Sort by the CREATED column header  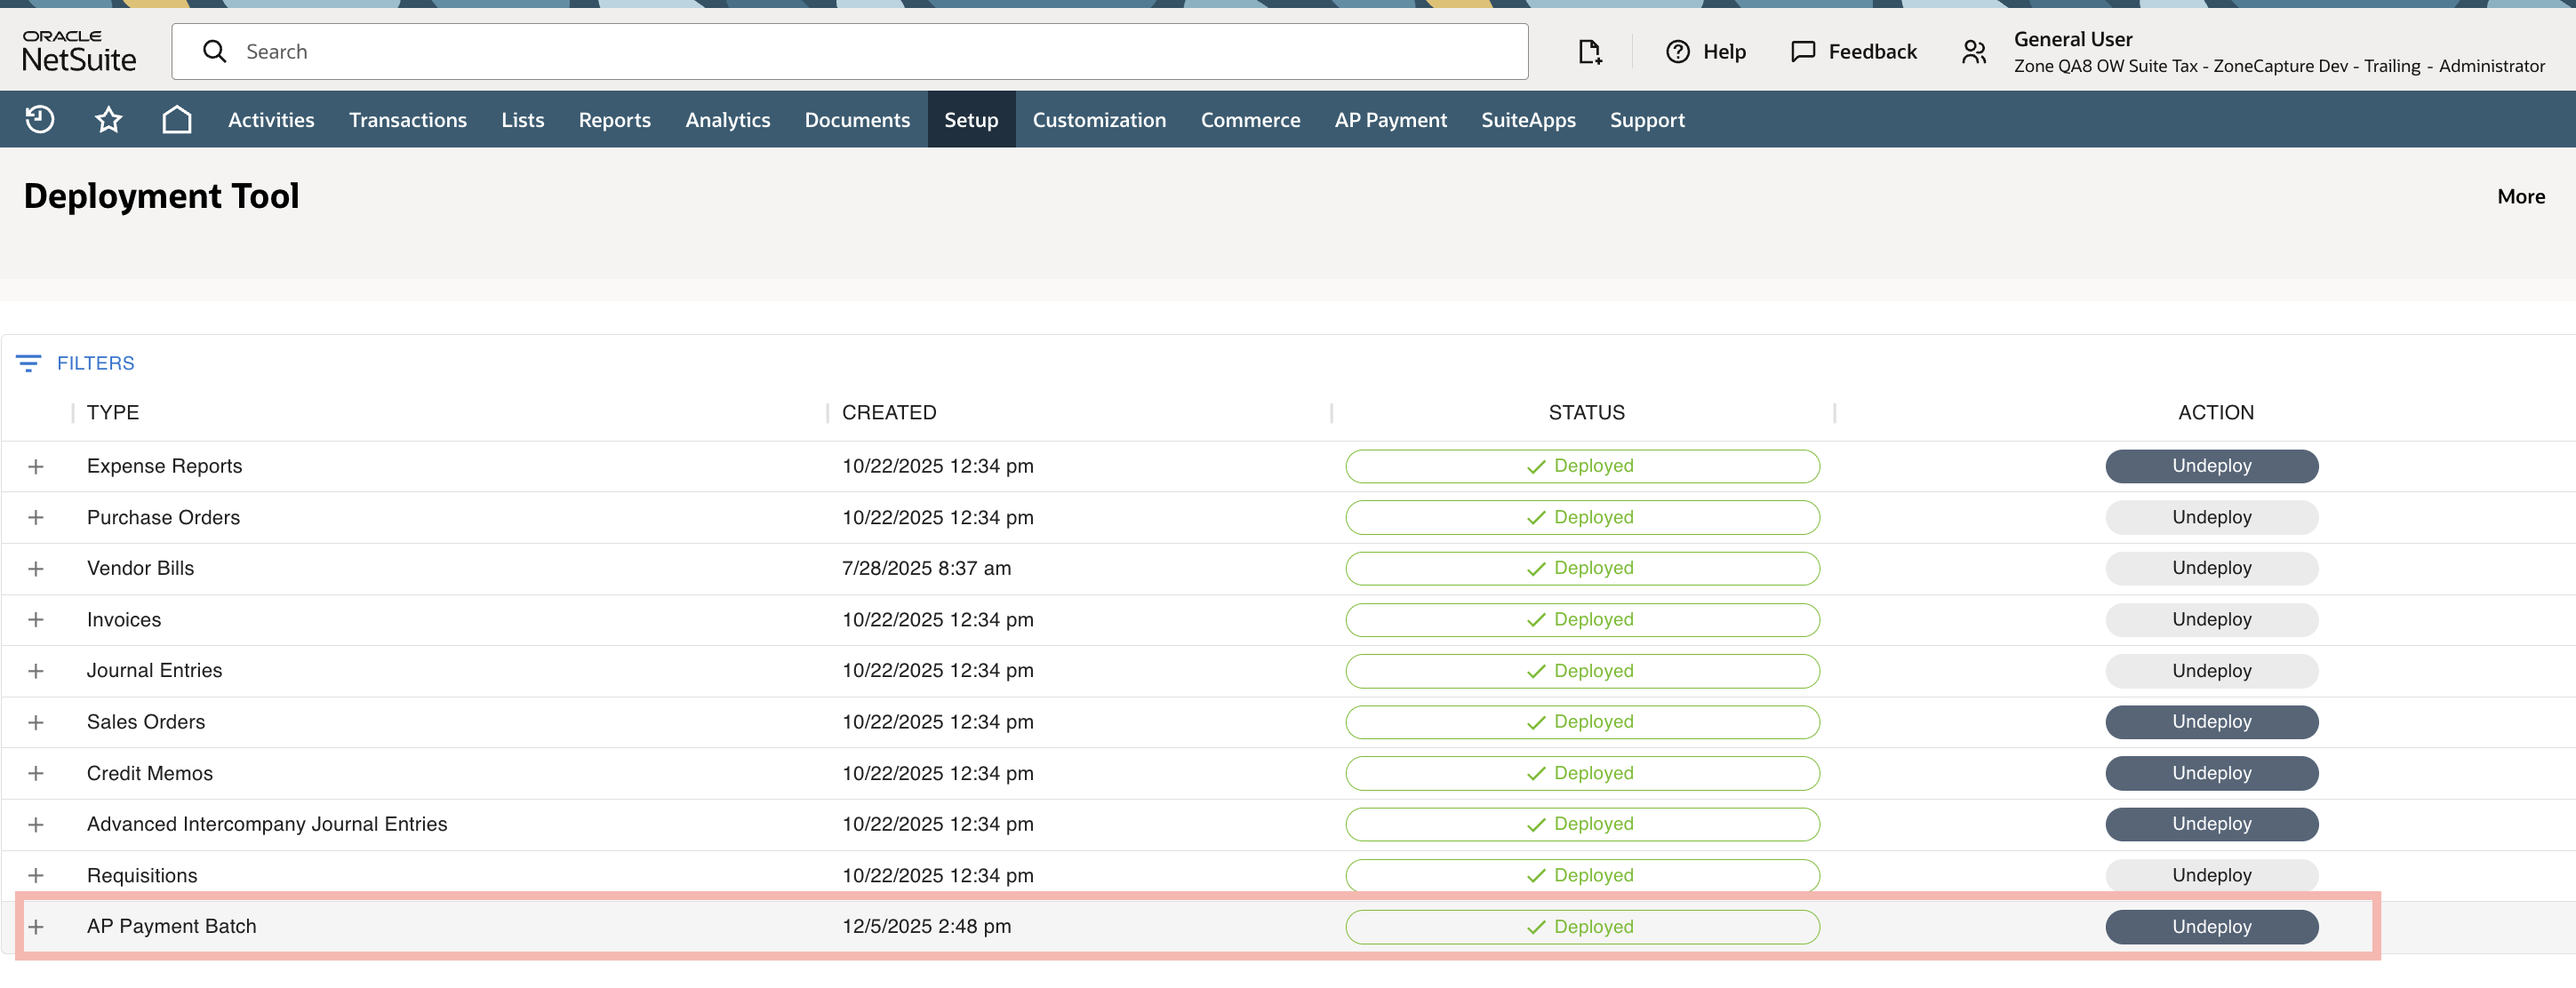pyautogui.click(x=889, y=413)
